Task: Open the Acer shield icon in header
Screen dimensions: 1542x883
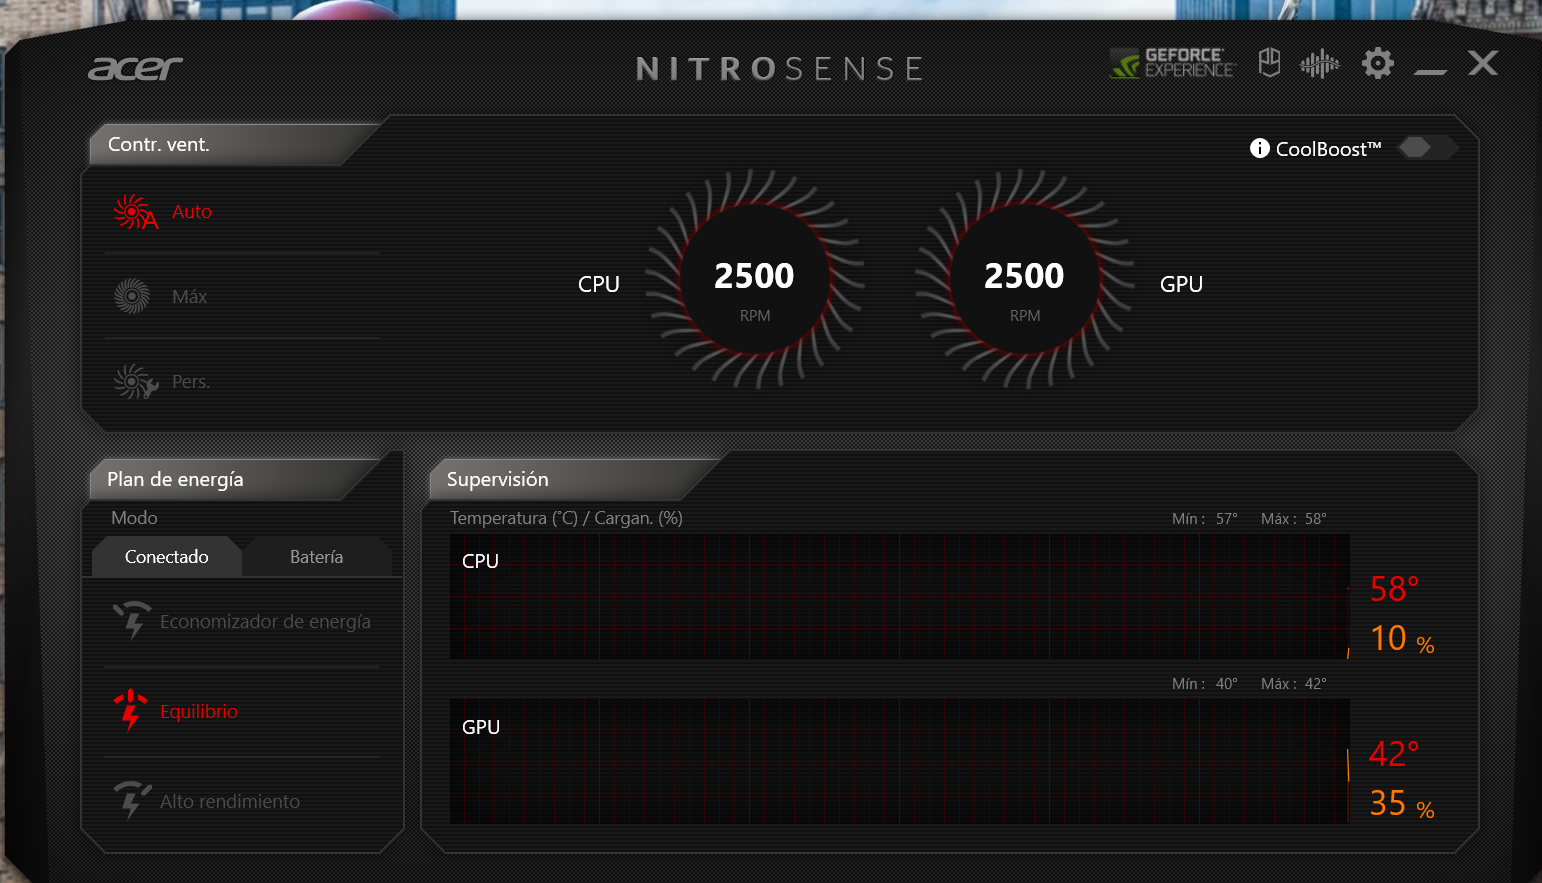Action: coord(1269,63)
